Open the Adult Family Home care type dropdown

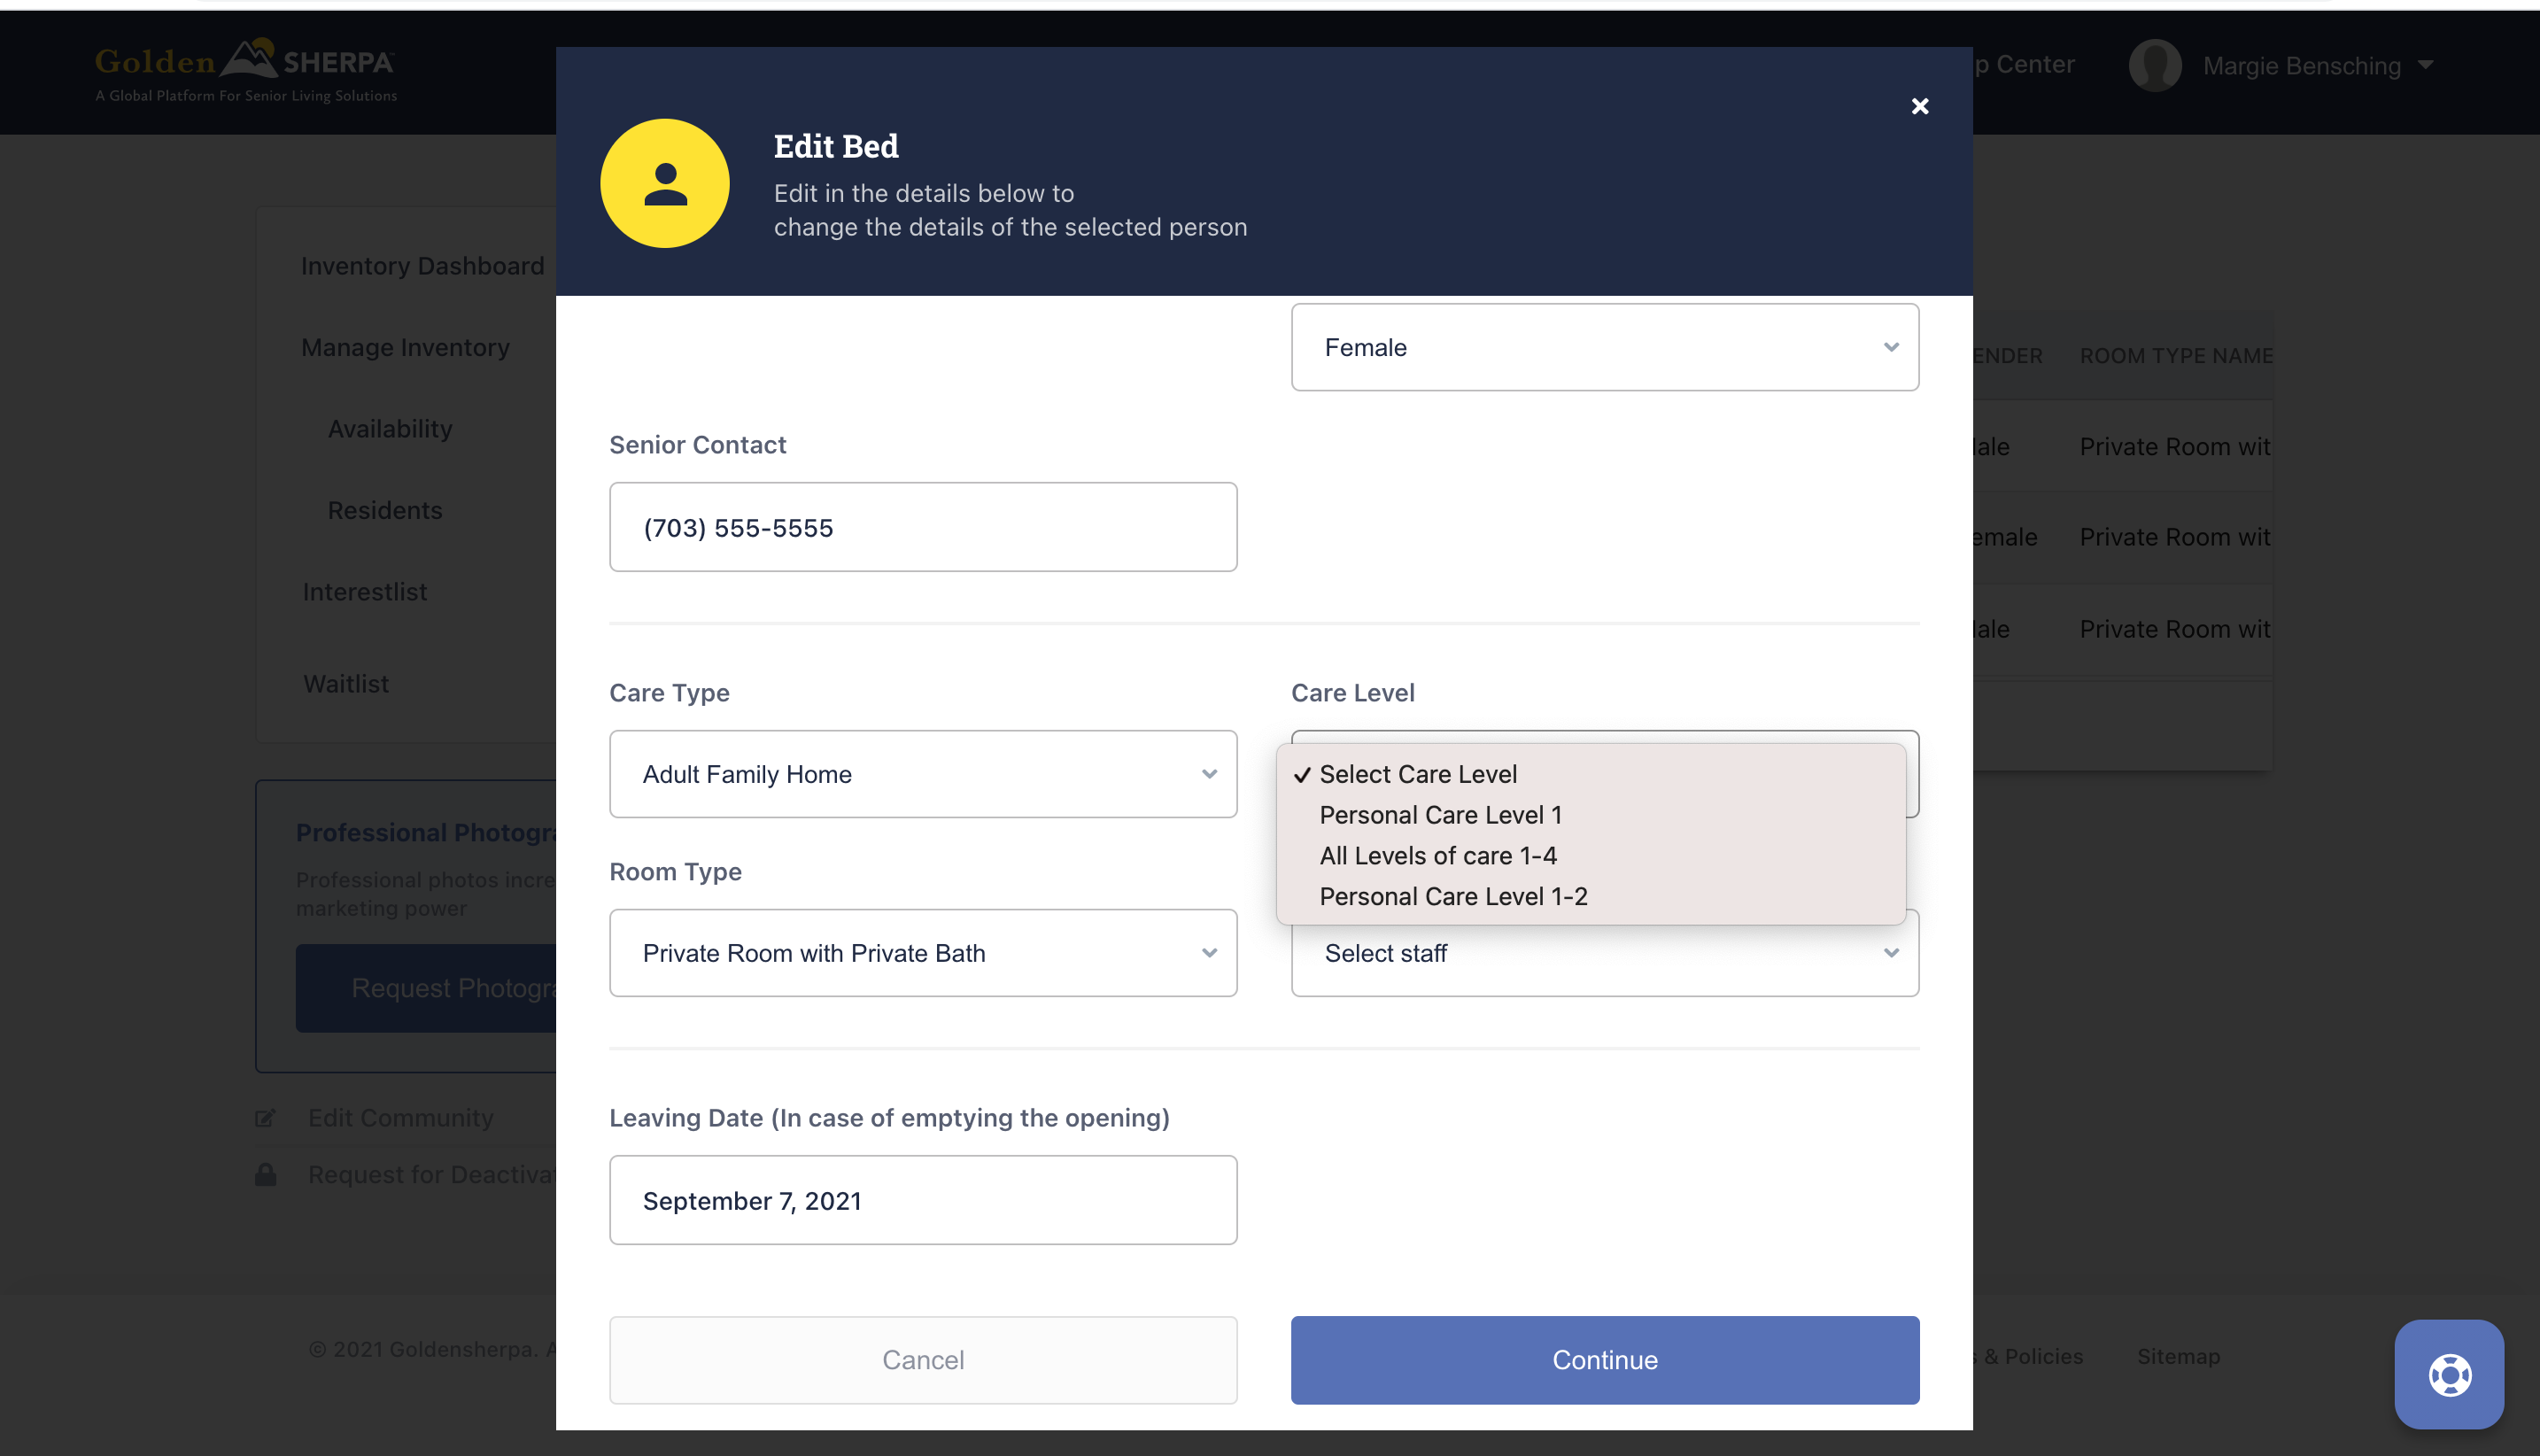point(923,774)
